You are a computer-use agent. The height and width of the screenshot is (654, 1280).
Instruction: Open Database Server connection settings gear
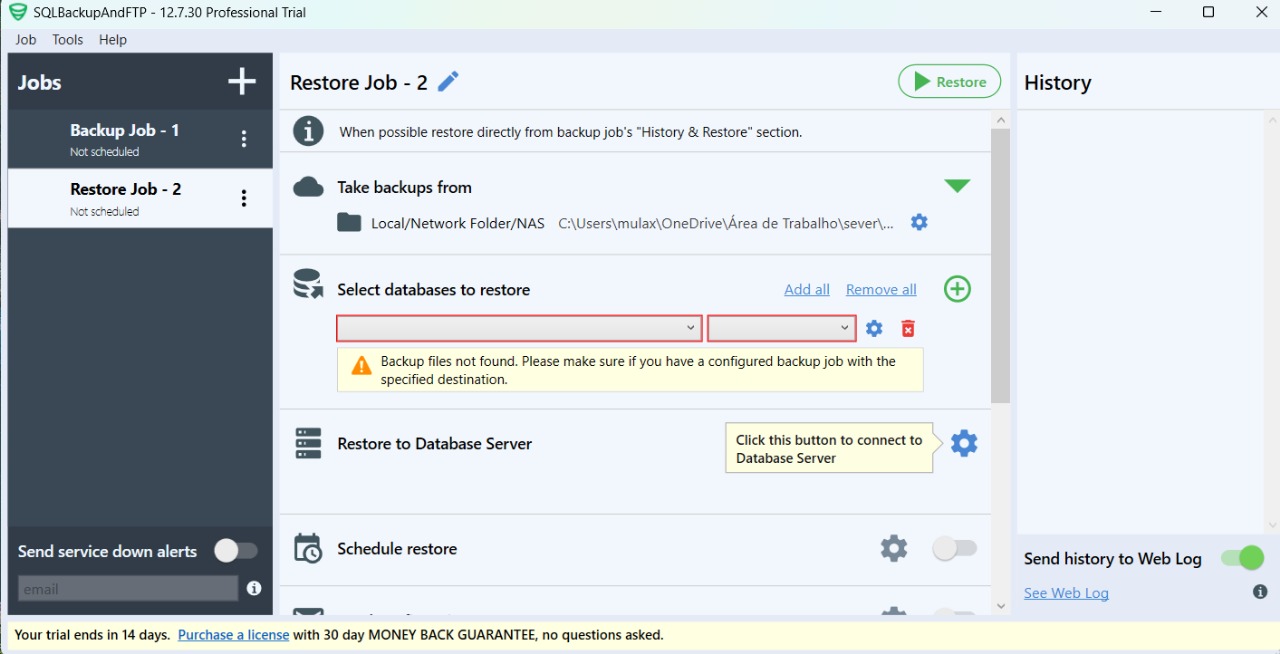(964, 443)
